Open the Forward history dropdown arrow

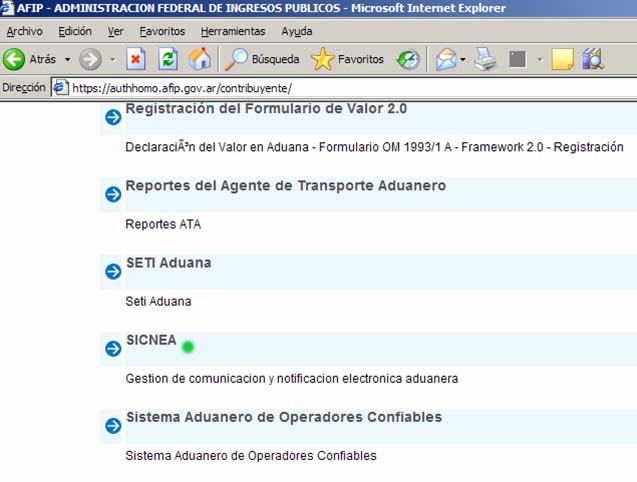113,59
